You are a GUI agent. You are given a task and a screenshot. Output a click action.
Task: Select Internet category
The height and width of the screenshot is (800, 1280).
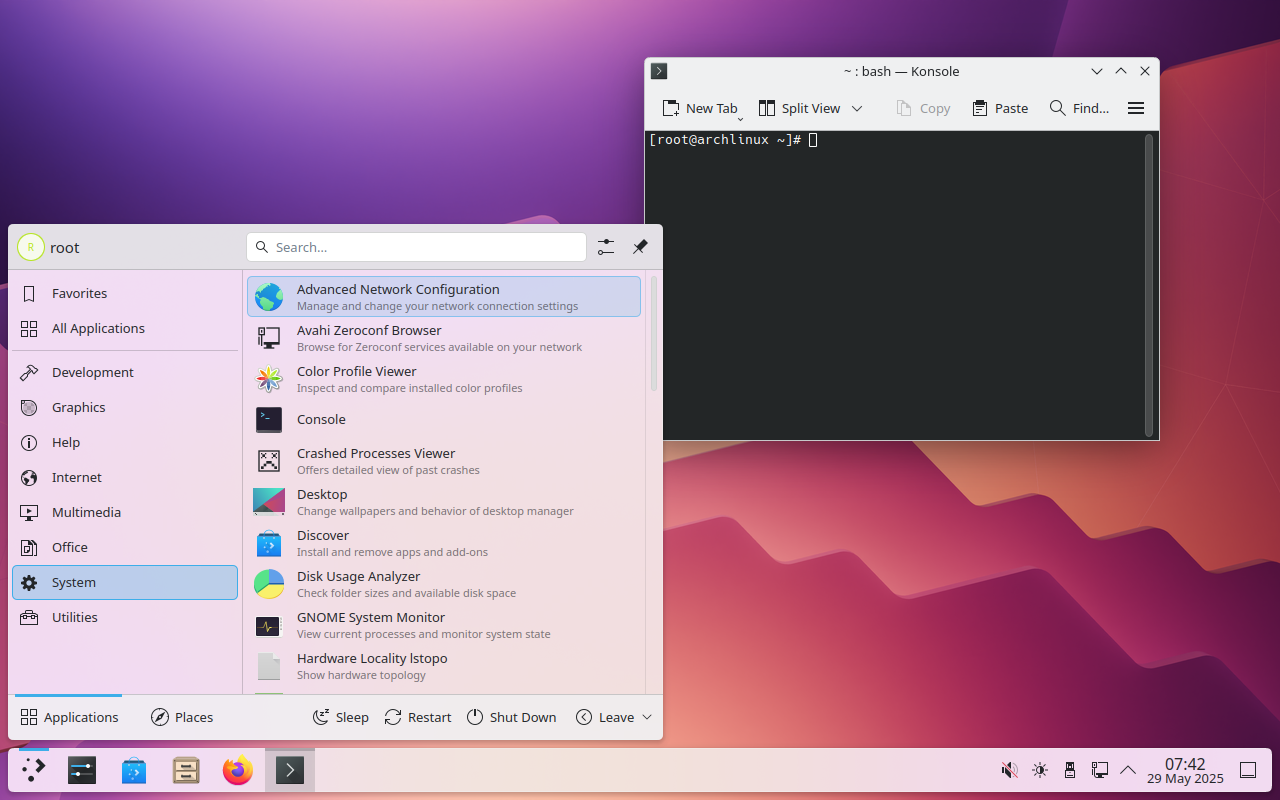[125, 477]
